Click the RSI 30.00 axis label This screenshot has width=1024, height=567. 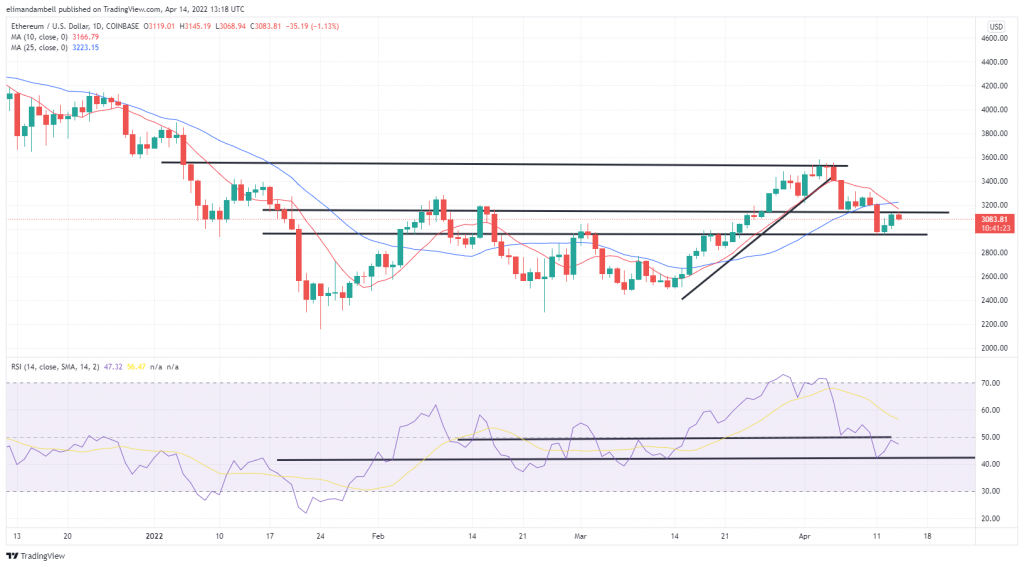click(x=991, y=492)
